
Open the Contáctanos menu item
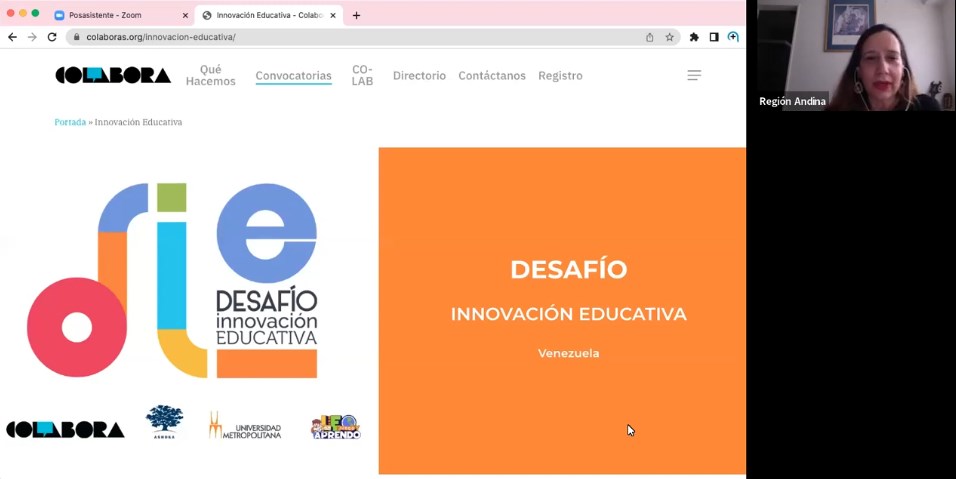coord(492,76)
